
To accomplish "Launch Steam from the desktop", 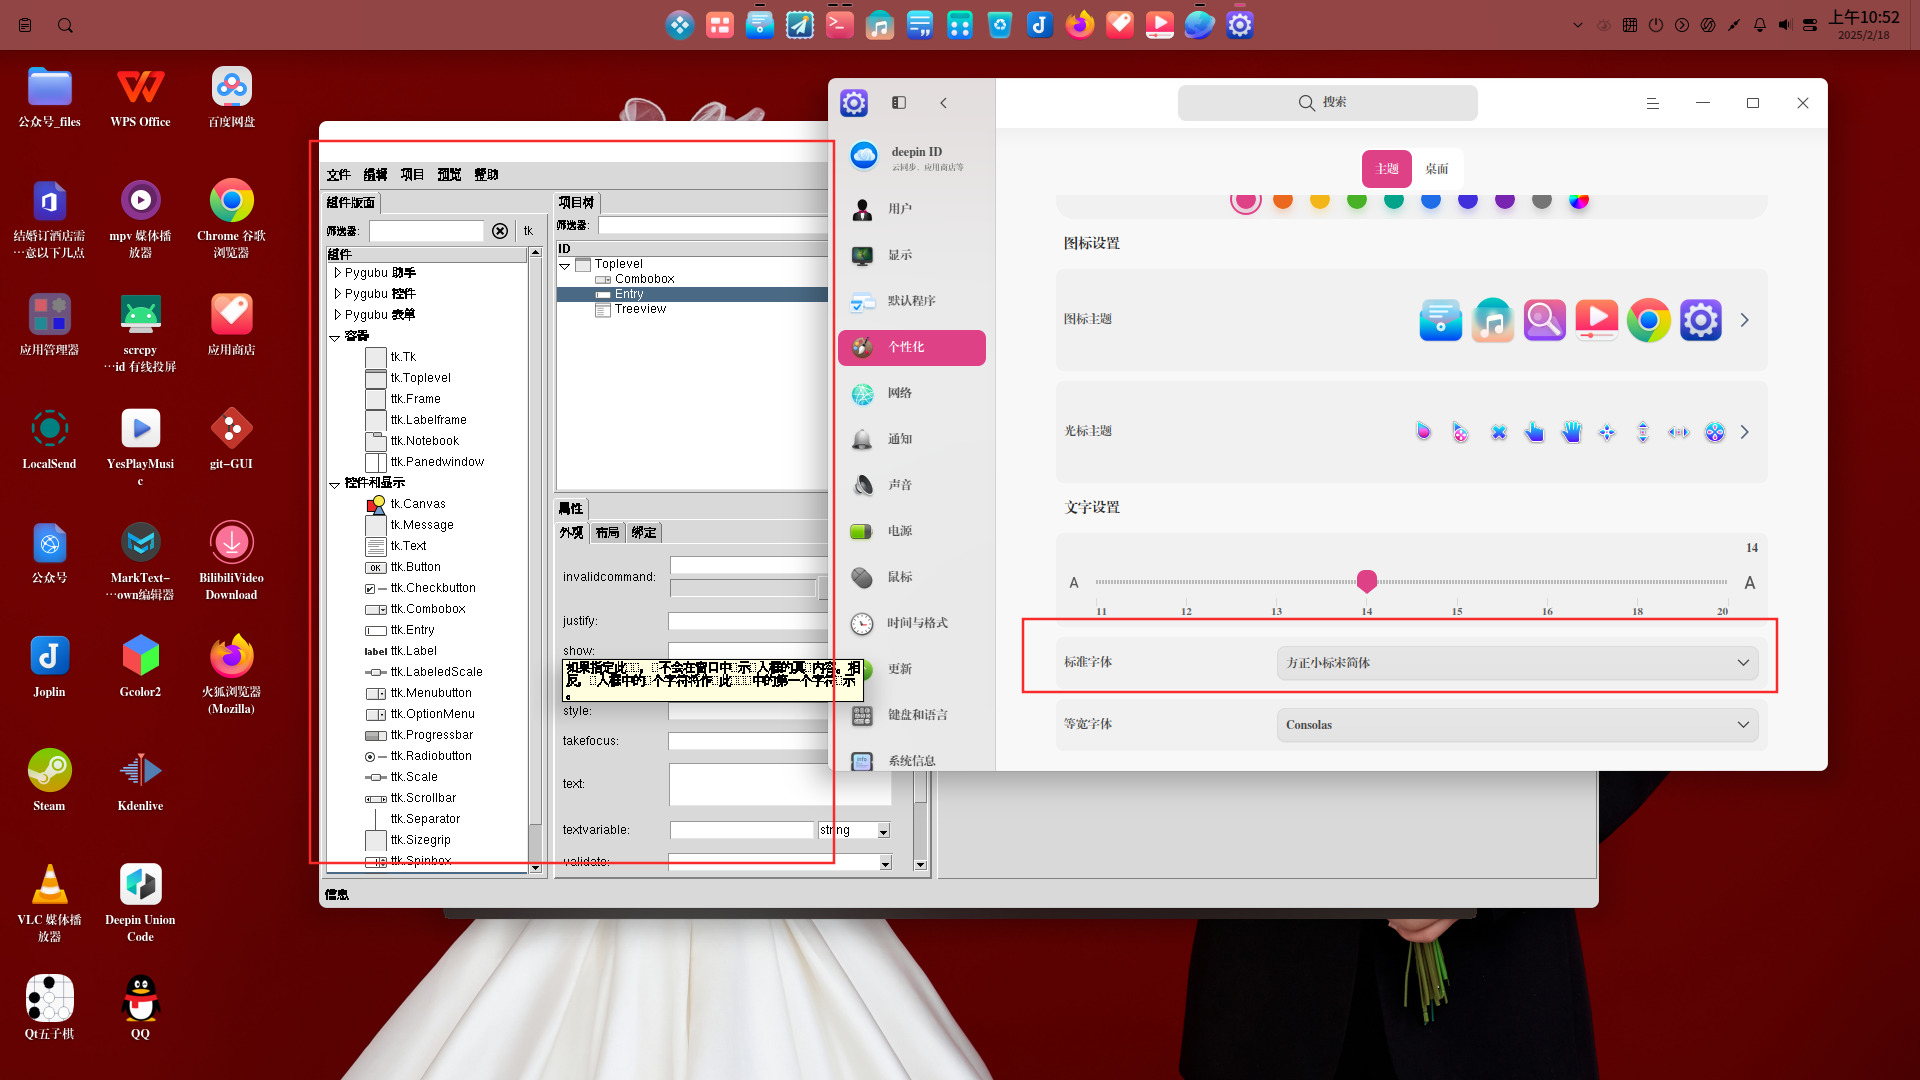I will tap(49, 781).
